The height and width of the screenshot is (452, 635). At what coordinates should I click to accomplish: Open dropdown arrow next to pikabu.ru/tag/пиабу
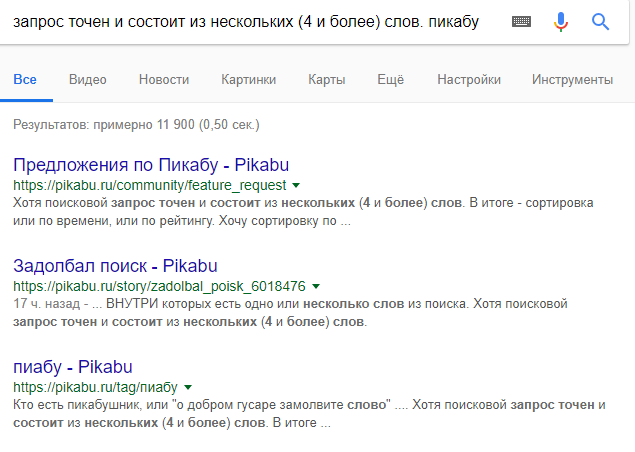click(188, 386)
